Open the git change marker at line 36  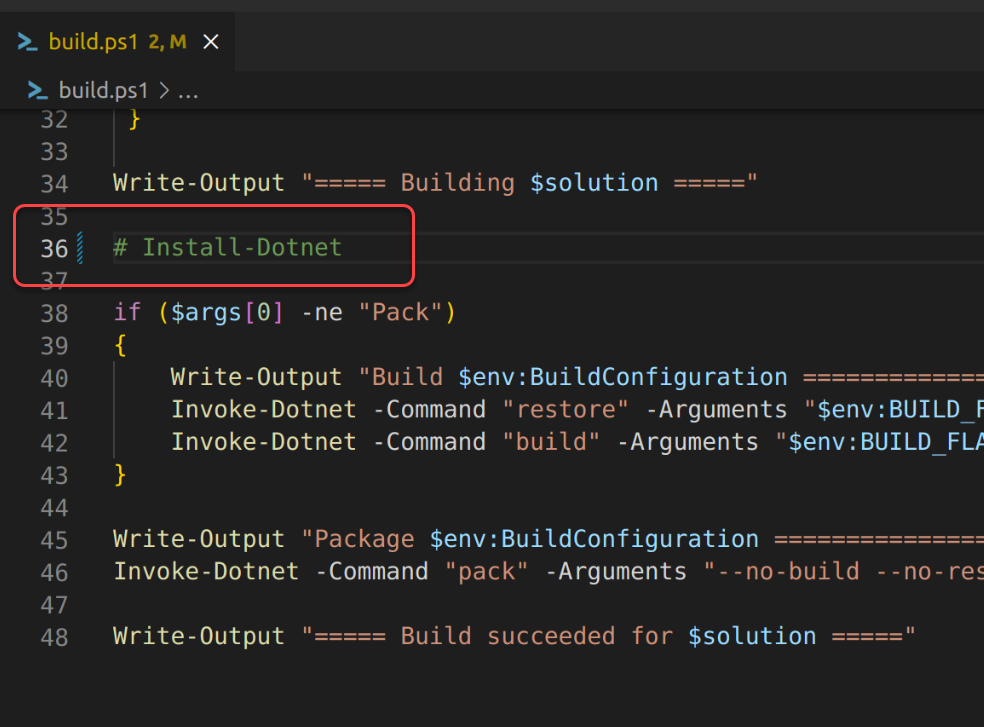80,247
